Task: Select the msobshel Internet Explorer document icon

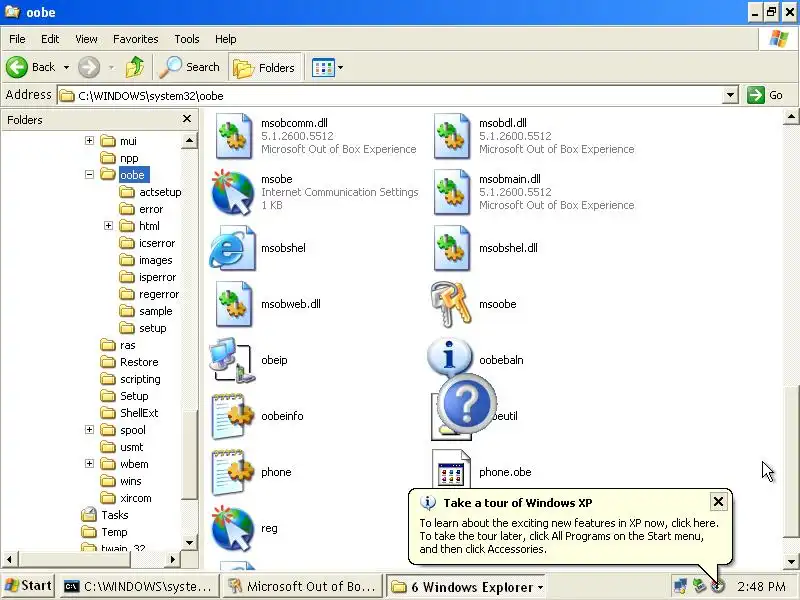Action: coord(233,248)
